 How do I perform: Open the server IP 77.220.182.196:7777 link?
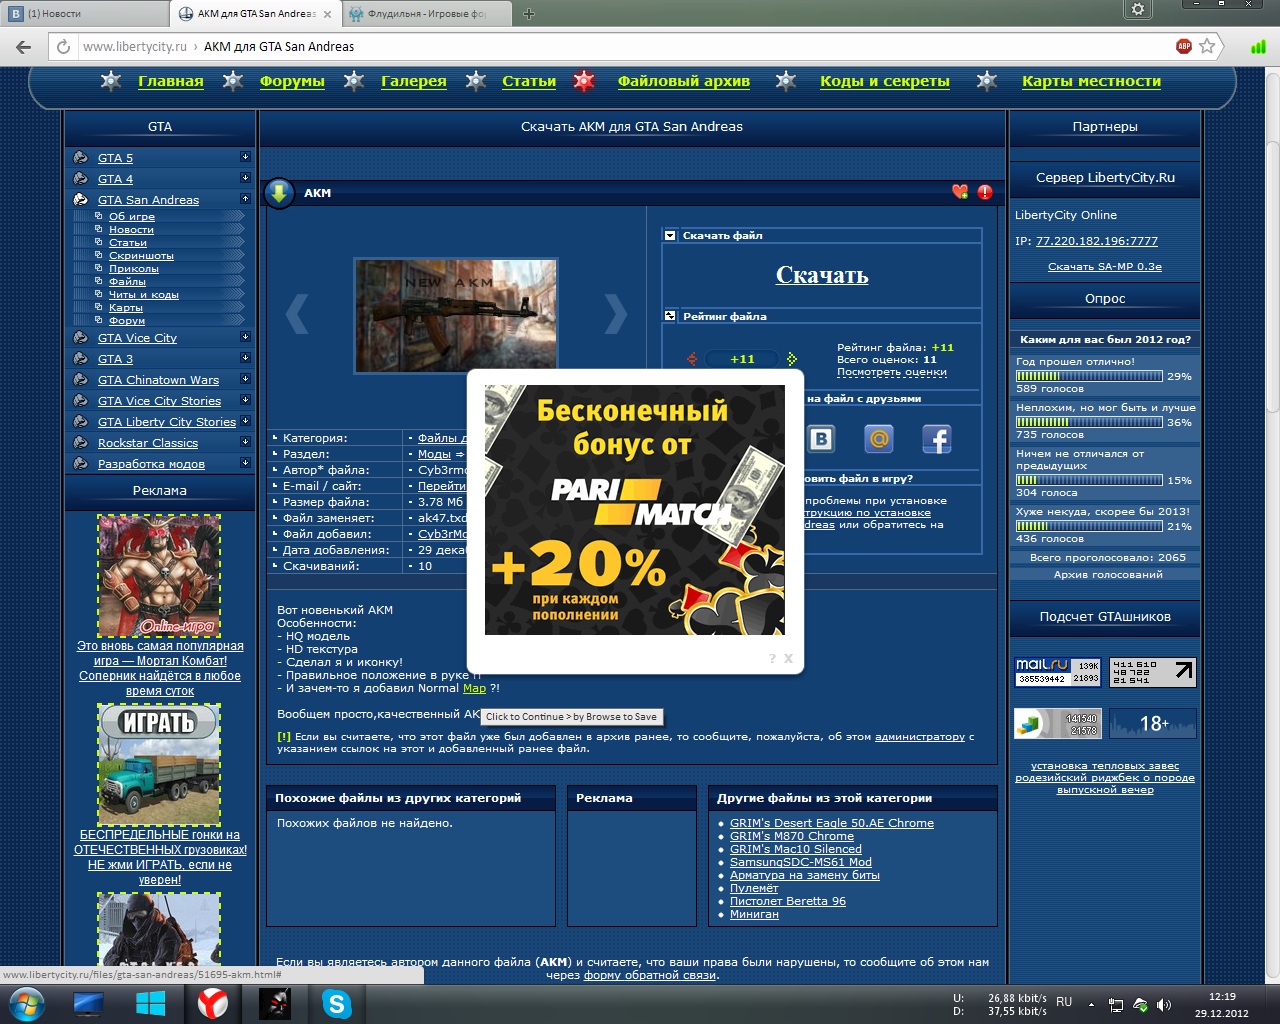(x=1097, y=241)
